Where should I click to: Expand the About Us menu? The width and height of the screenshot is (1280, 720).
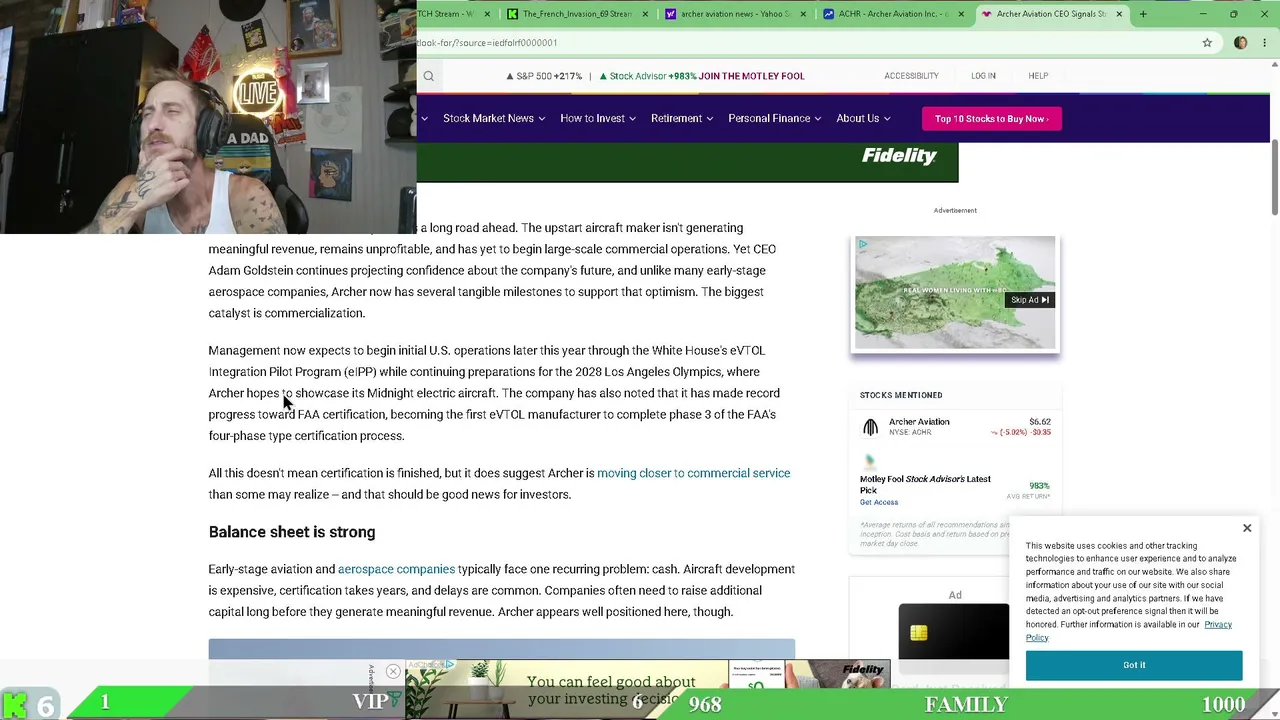(x=863, y=118)
